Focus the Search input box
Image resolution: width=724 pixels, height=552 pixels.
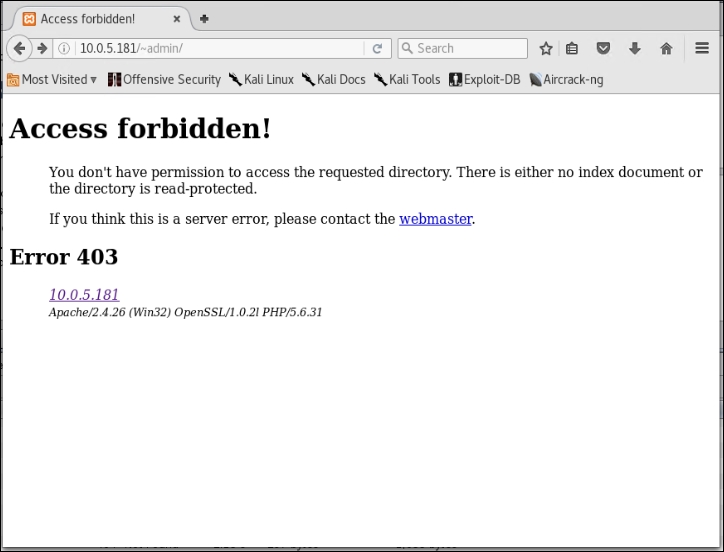point(462,48)
